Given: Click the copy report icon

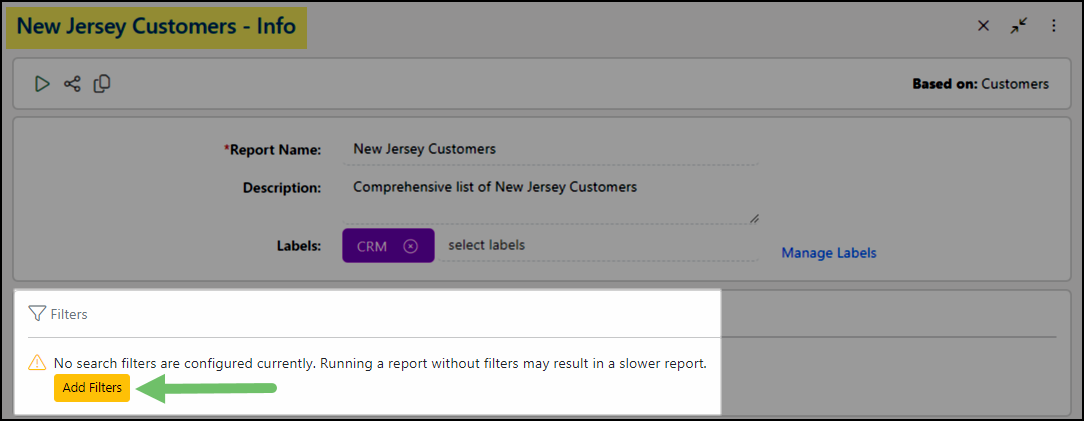Looking at the screenshot, I should pyautogui.click(x=102, y=84).
